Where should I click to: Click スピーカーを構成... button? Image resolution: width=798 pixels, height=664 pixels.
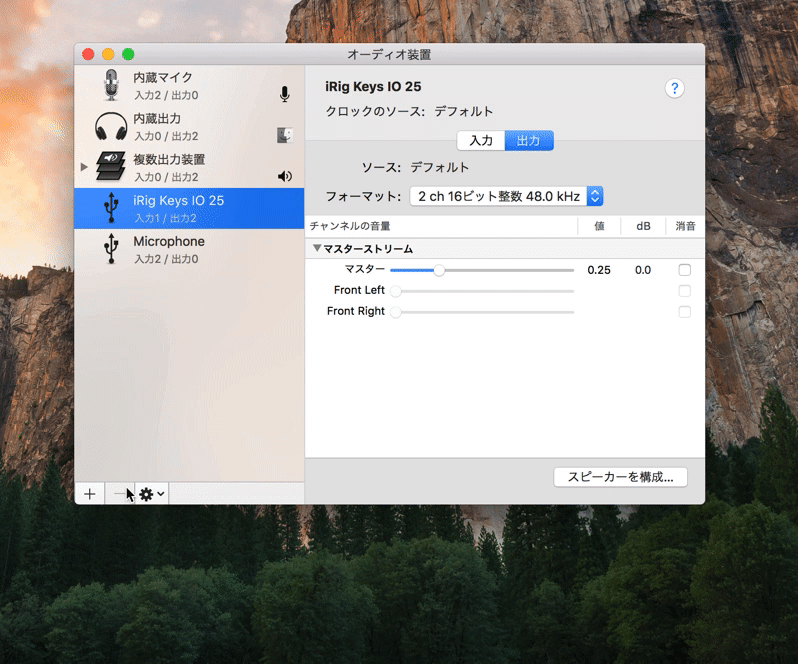pyautogui.click(x=620, y=477)
